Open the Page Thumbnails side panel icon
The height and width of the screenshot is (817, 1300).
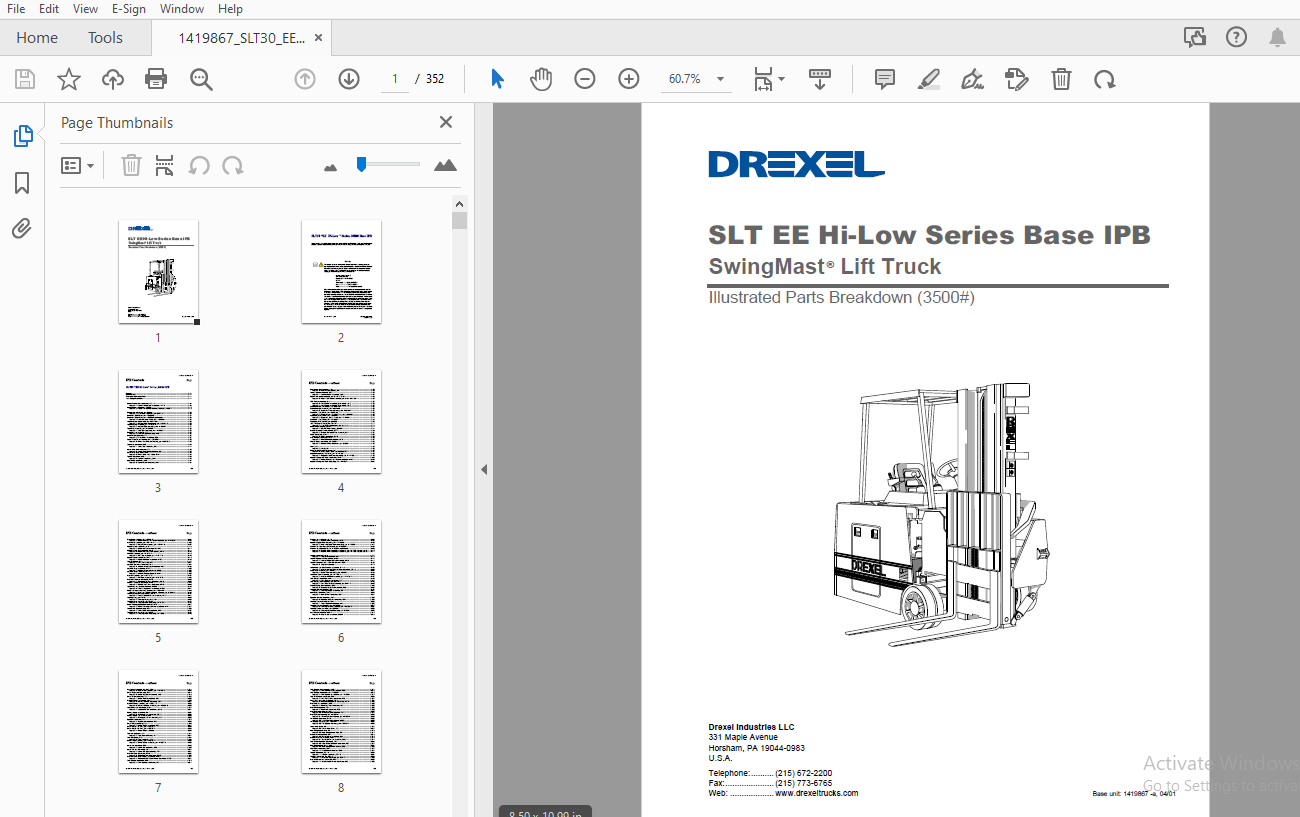click(23, 137)
